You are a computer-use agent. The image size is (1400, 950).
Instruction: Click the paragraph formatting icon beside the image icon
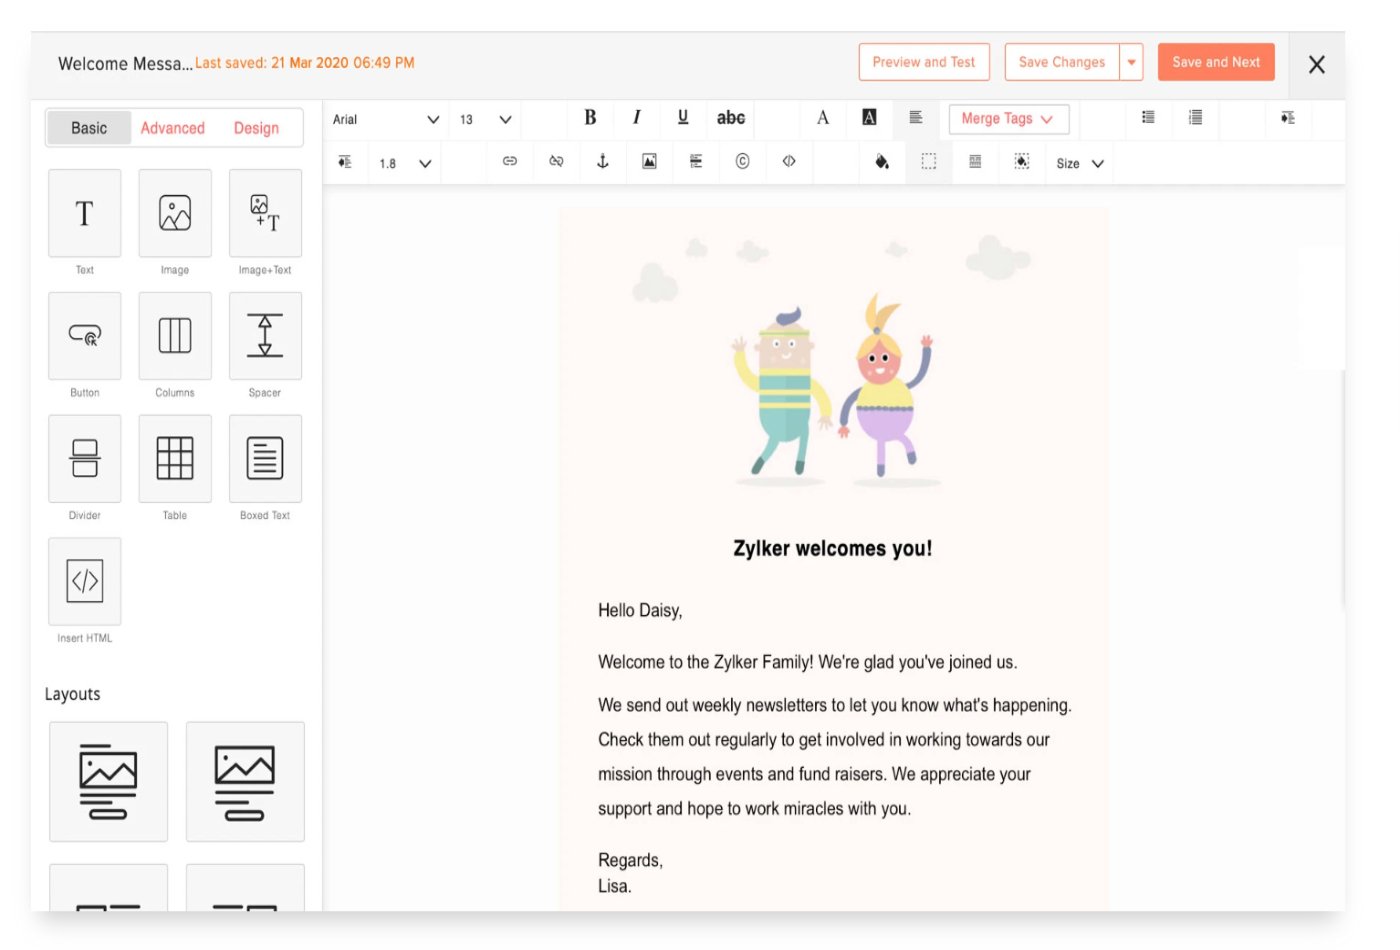point(696,161)
